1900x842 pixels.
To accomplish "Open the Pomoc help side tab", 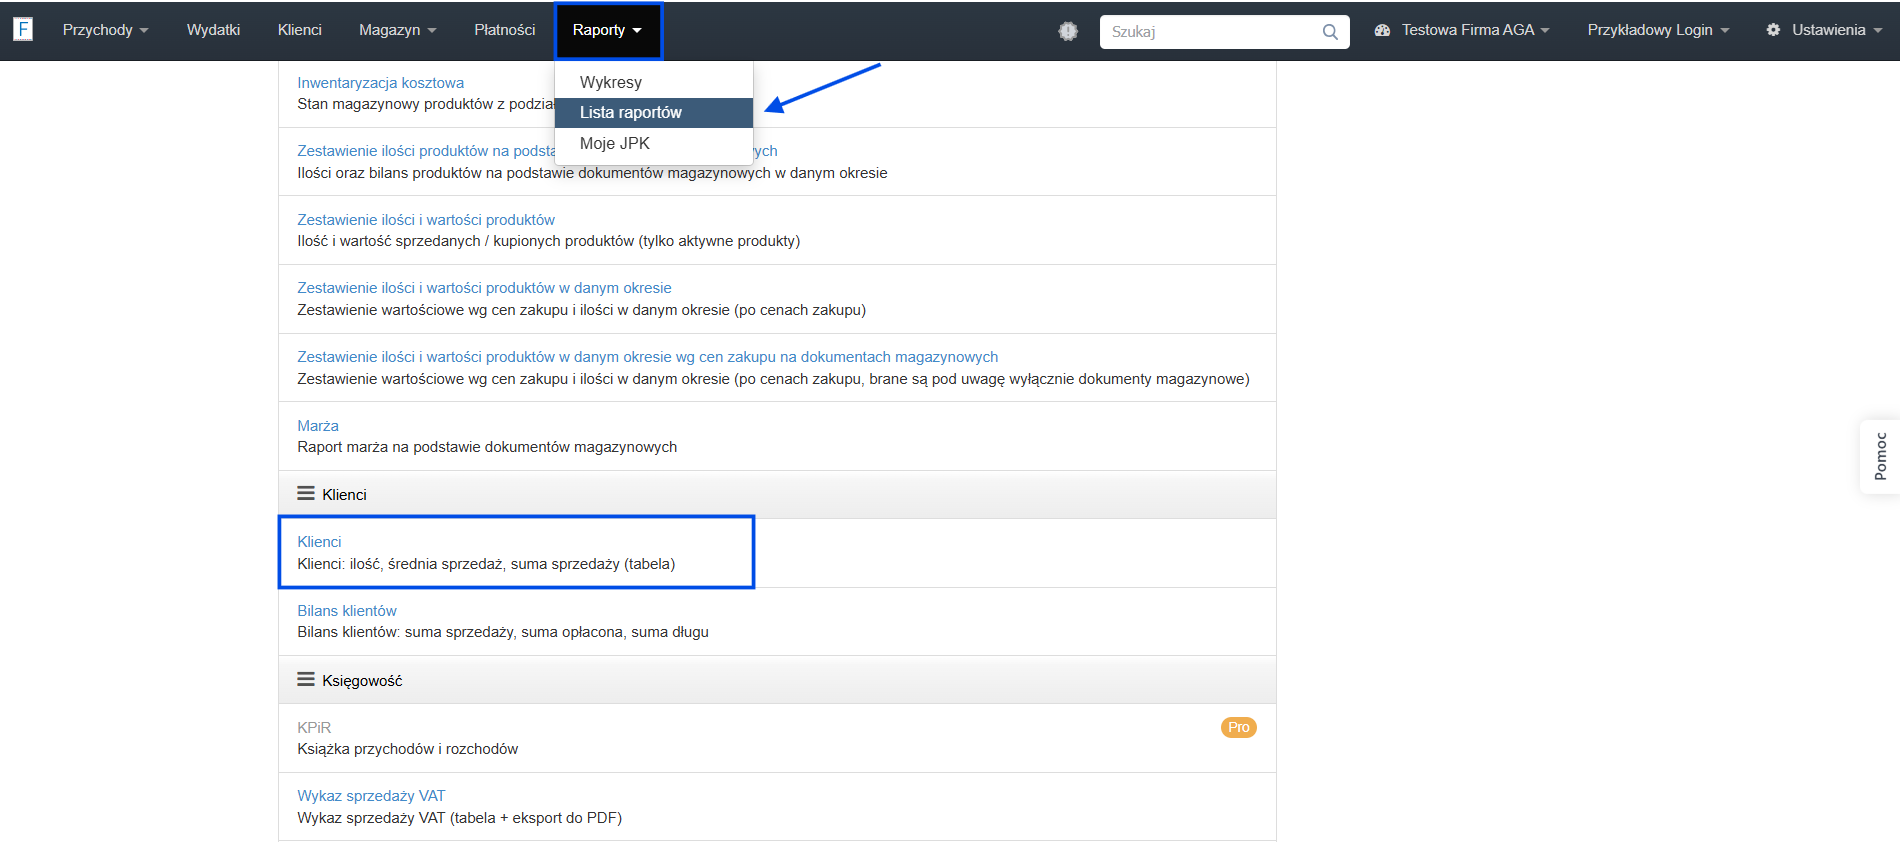I will [1880, 456].
